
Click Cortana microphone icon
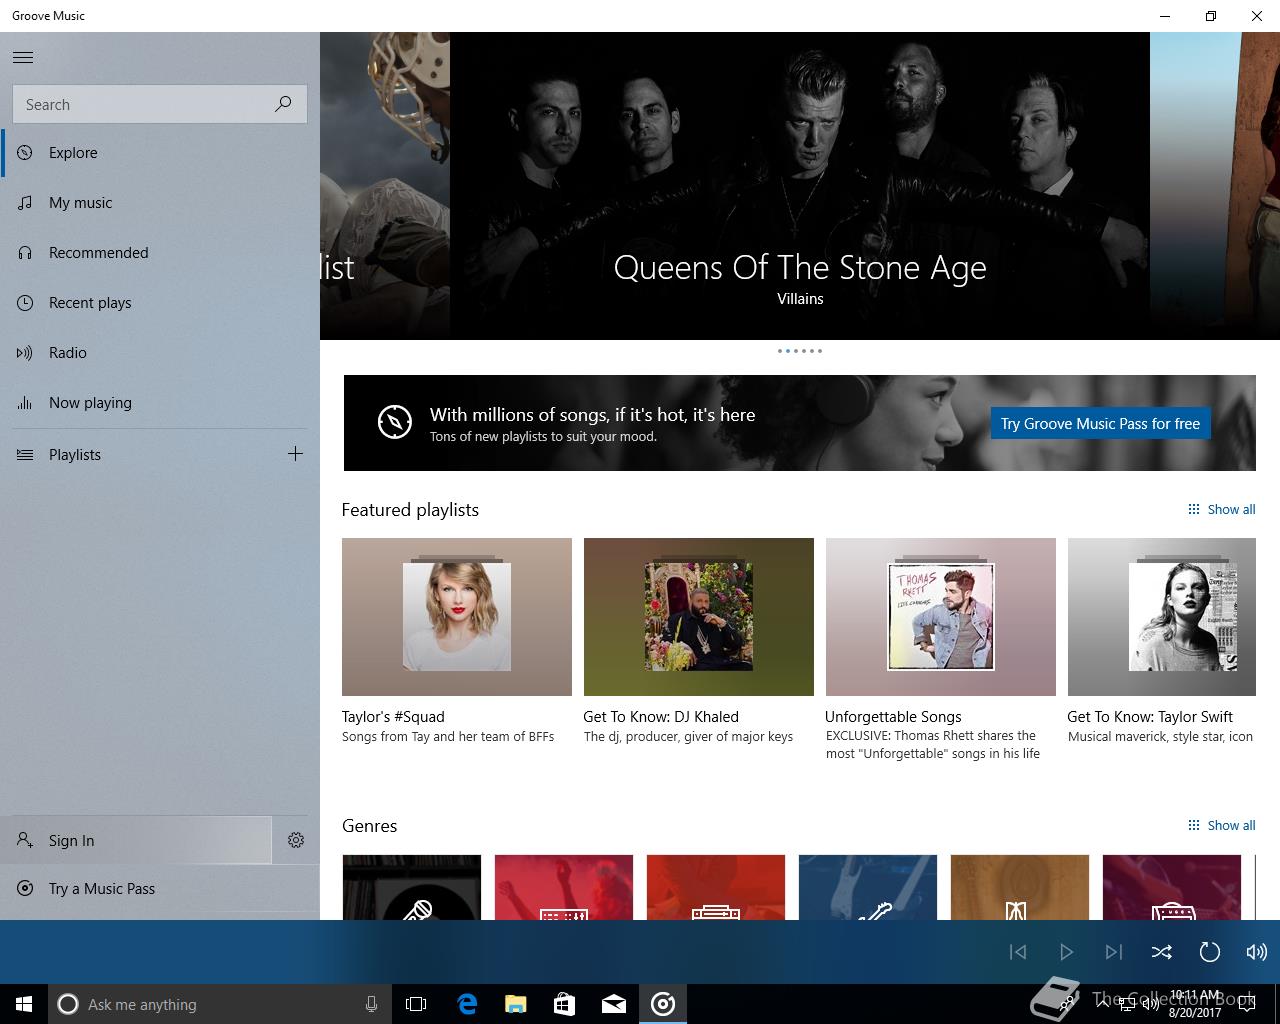point(371,1004)
